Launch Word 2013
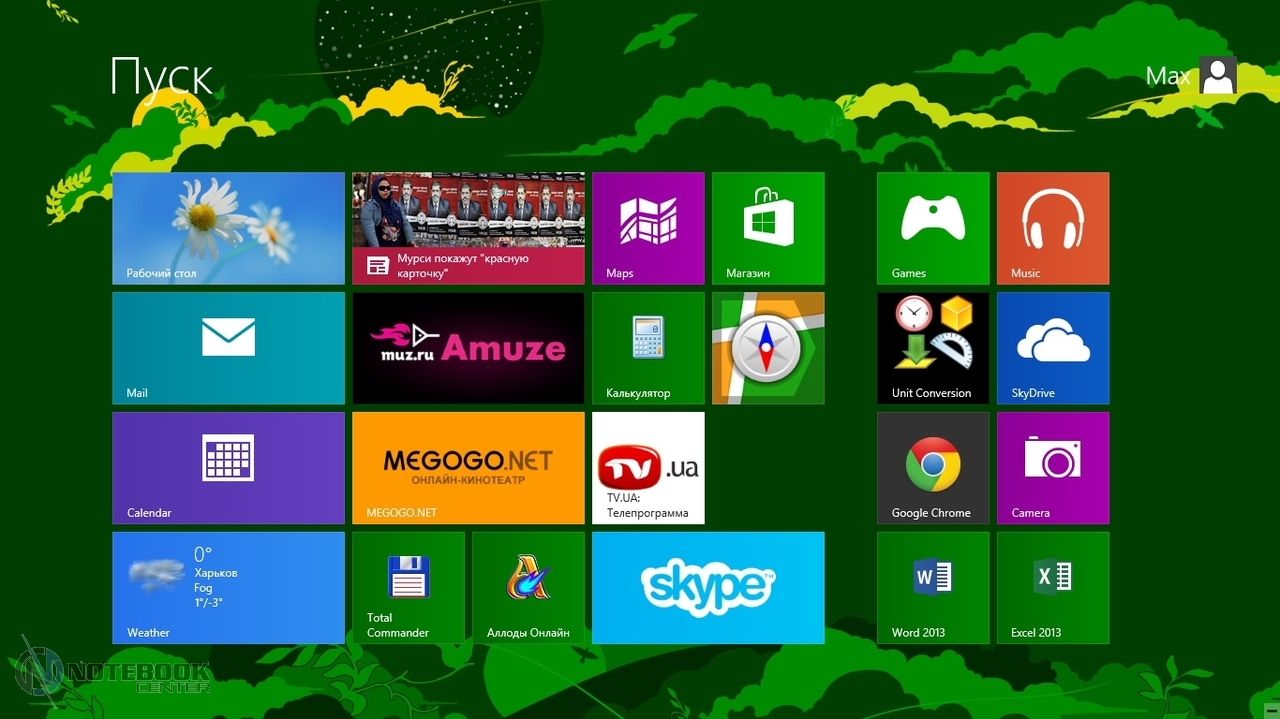 933,588
